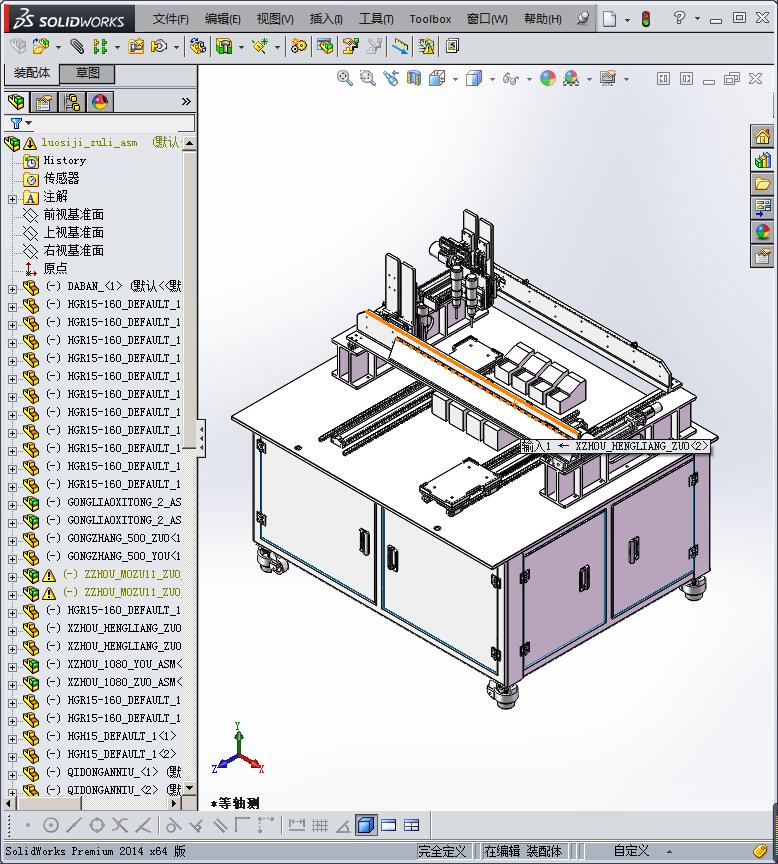This screenshot has height=864, width=778.
Task: Click the SolidWorks Resources home icon
Action: click(x=763, y=136)
